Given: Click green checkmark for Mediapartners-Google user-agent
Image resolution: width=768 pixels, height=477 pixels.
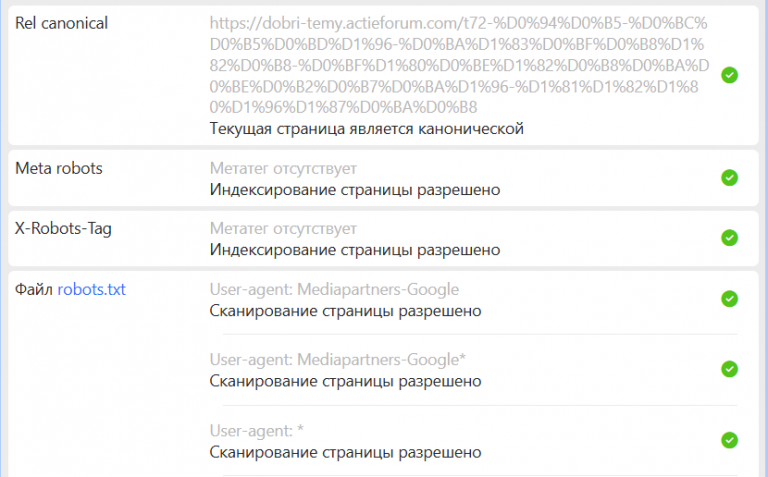Looking at the screenshot, I should (729, 299).
